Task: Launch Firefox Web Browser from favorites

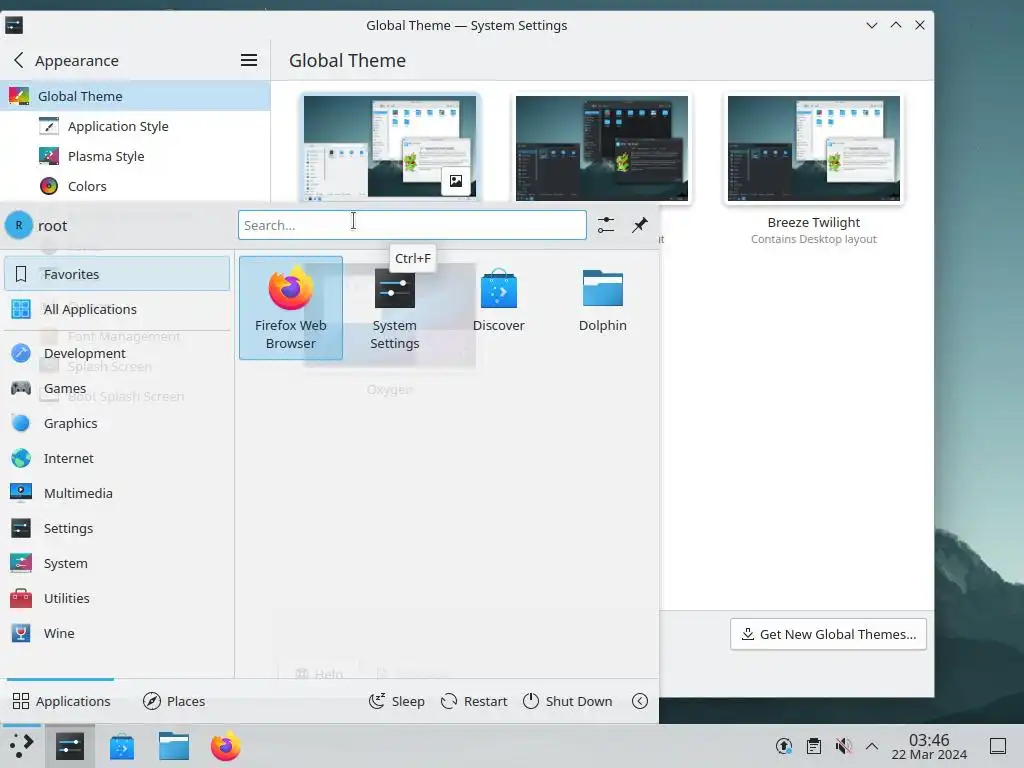Action: 291,308
